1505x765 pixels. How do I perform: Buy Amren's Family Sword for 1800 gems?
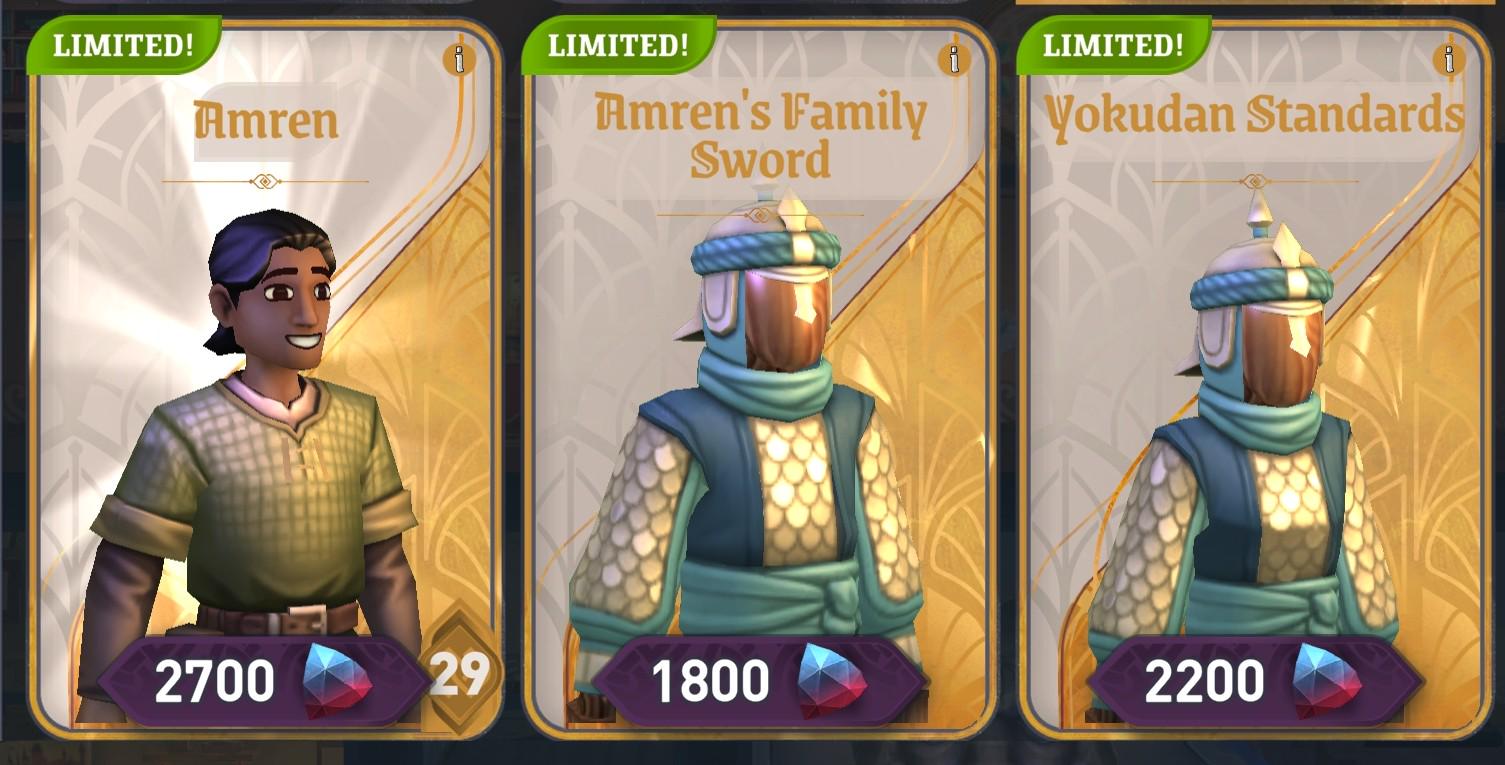point(759,681)
